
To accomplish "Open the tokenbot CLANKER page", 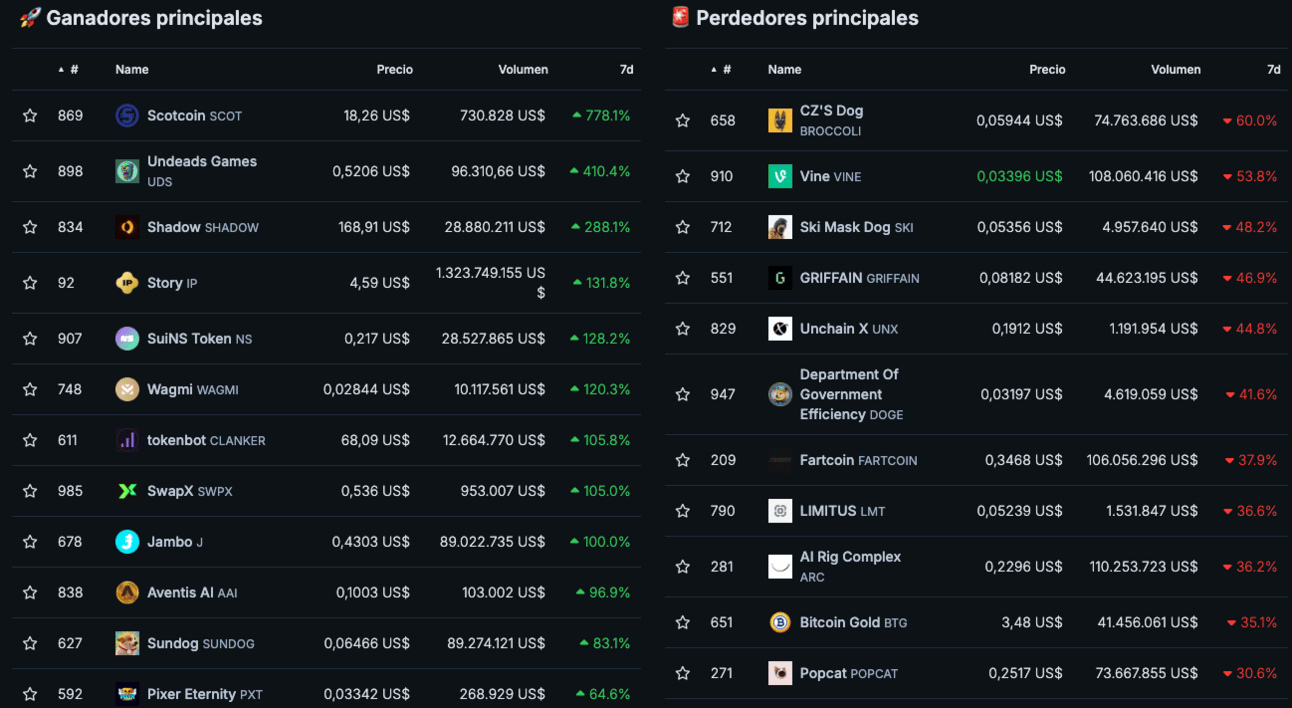I will point(206,440).
